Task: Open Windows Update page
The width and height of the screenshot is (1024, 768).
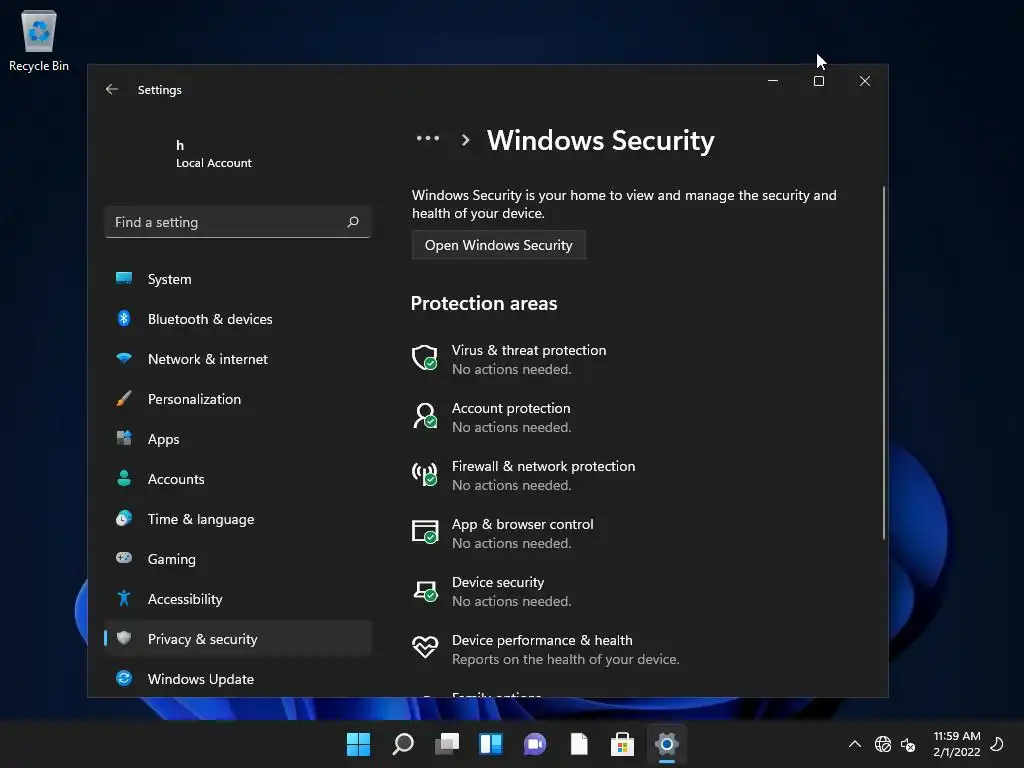Action: 238,679
